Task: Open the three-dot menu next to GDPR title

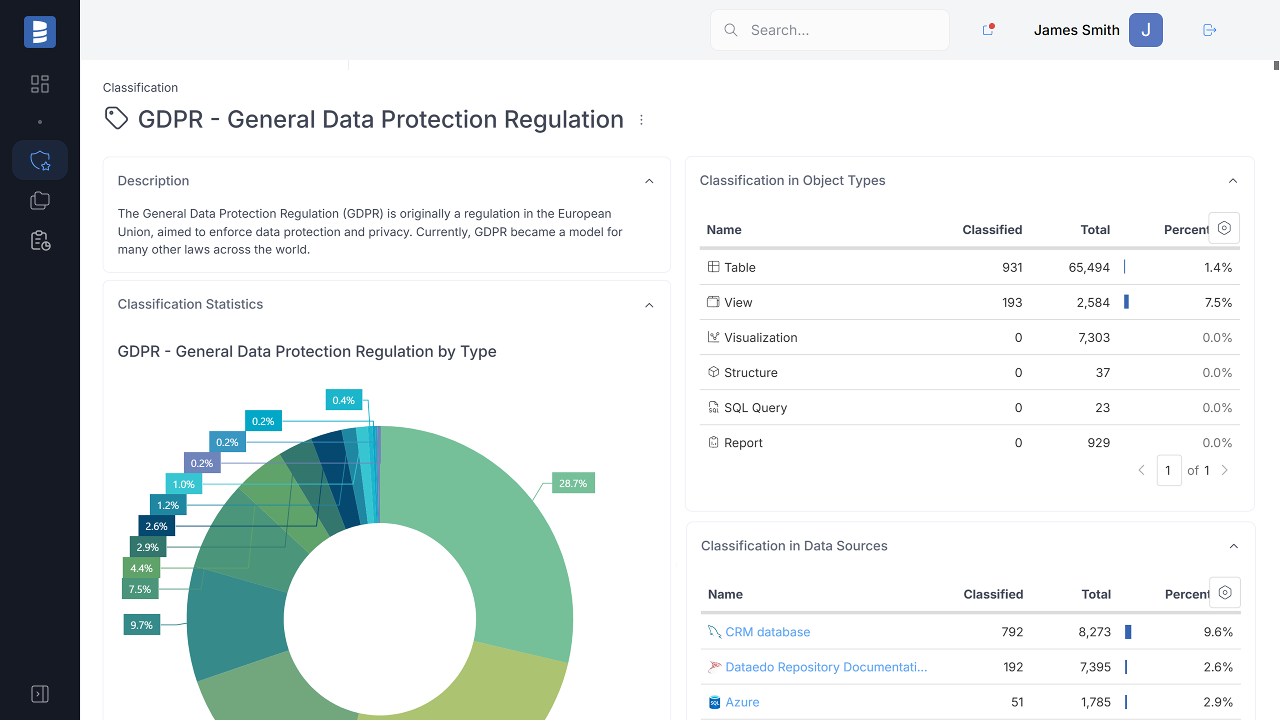Action: 641,120
